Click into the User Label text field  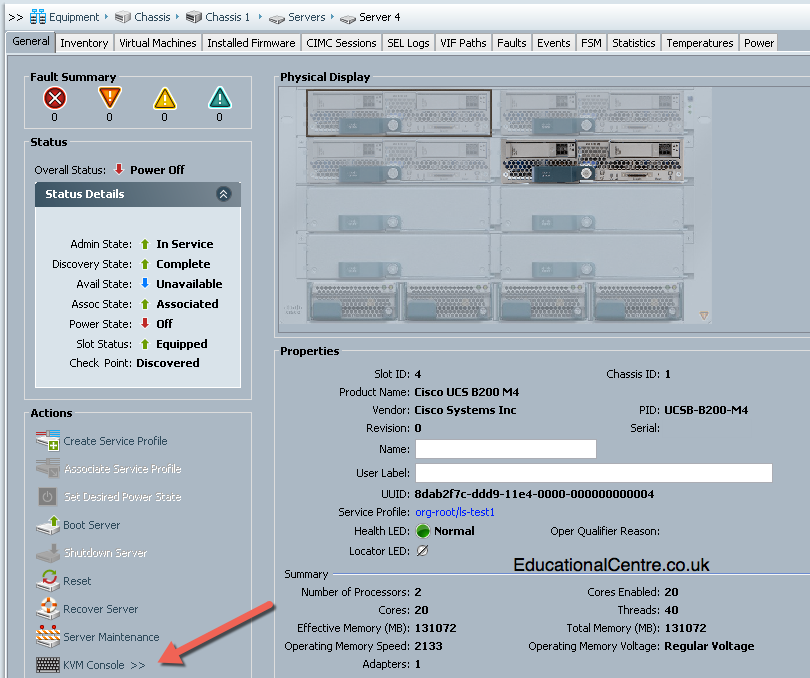coord(594,473)
